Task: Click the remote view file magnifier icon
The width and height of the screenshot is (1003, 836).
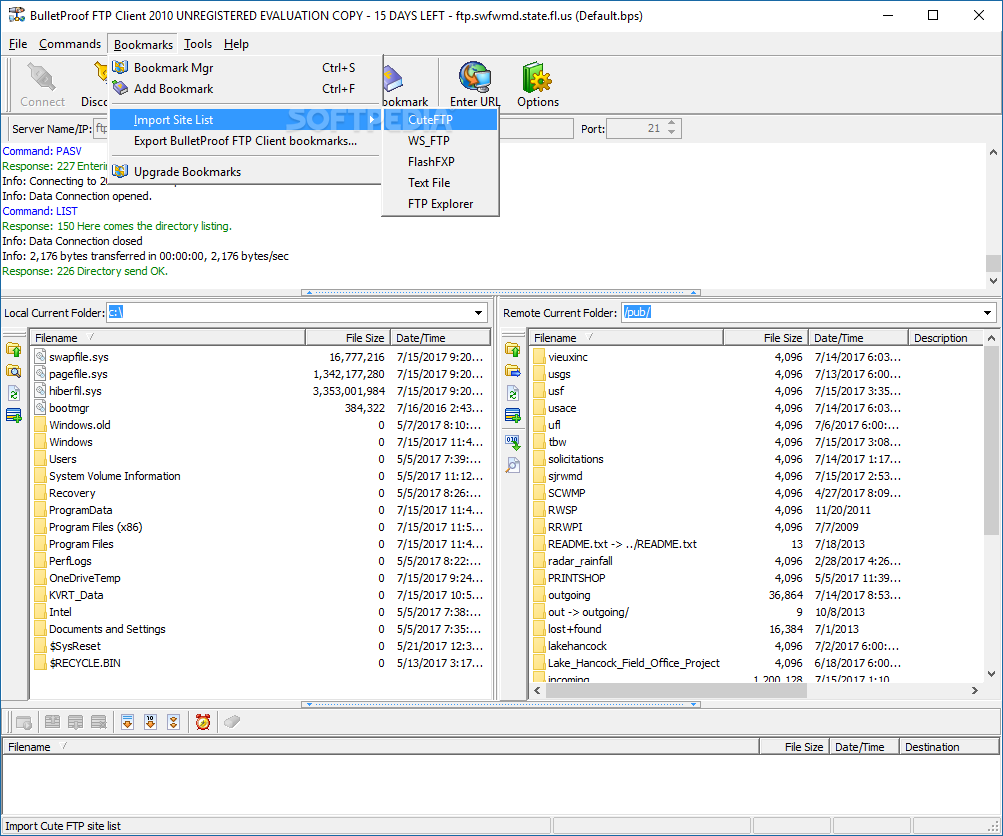Action: [512, 465]
